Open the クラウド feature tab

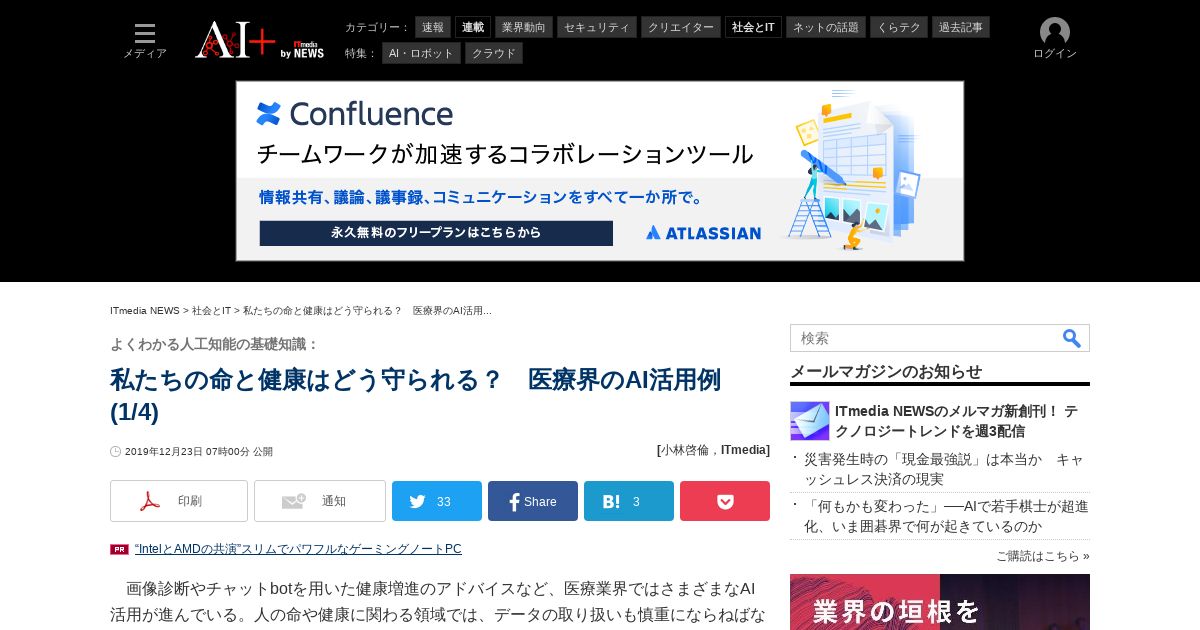point(494,53)
